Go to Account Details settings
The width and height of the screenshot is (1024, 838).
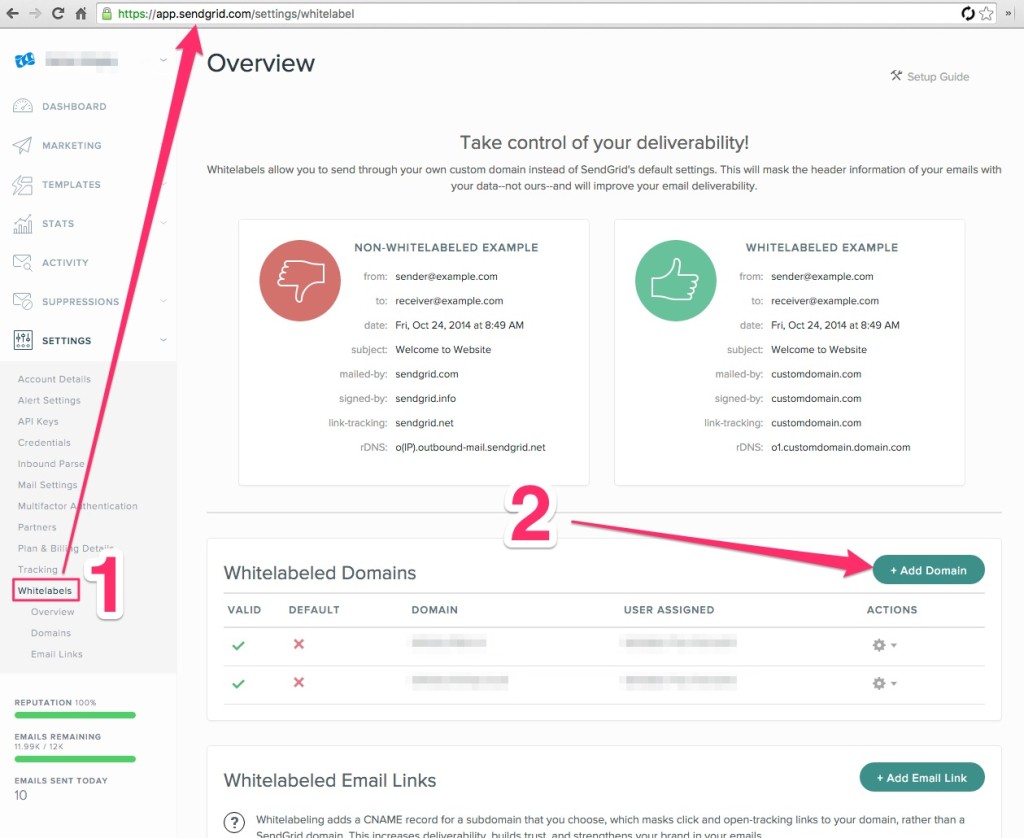(x=54, y=379)
